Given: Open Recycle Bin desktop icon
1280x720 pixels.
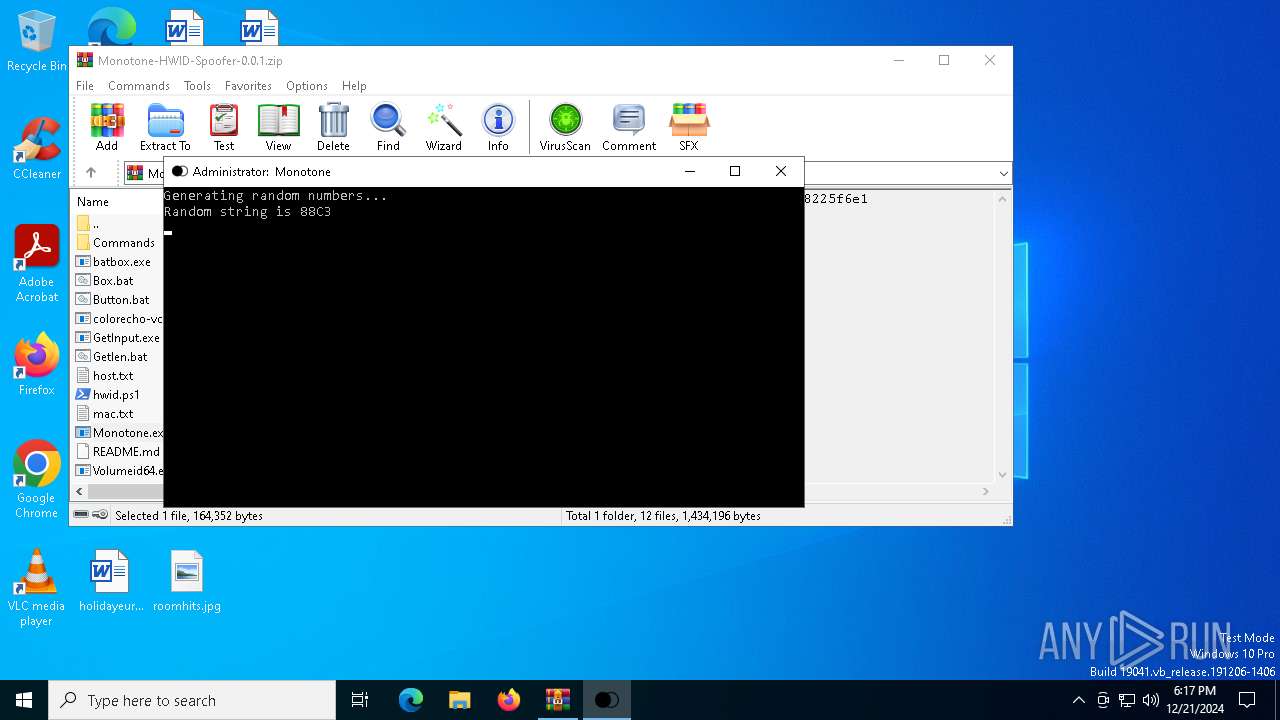Looking at the screenshot, I should pyautogui.click(x=37, y=43).
